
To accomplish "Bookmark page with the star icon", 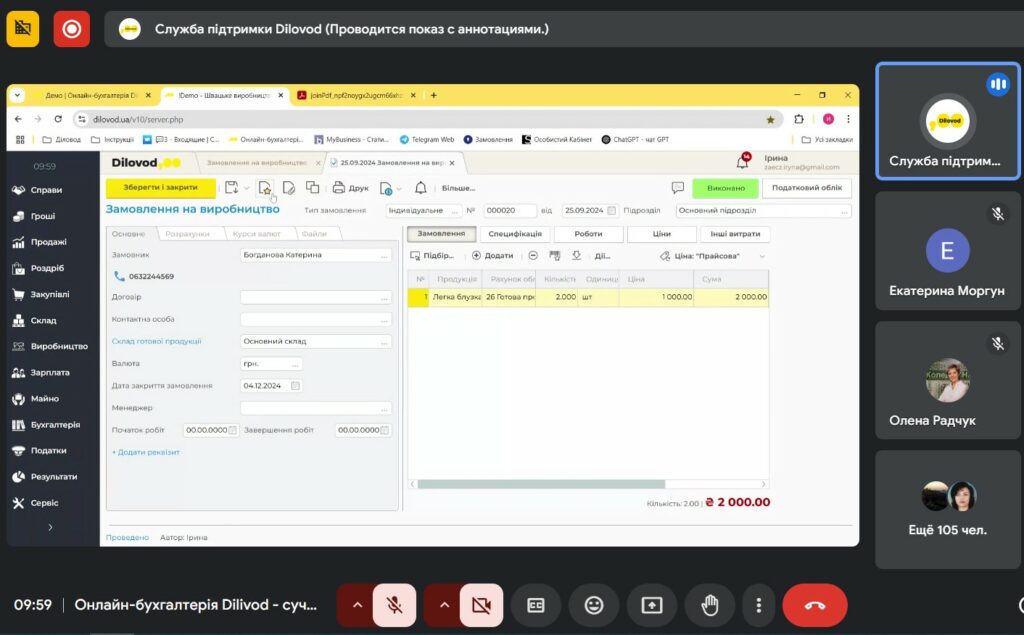I will (x=771, y=120).
